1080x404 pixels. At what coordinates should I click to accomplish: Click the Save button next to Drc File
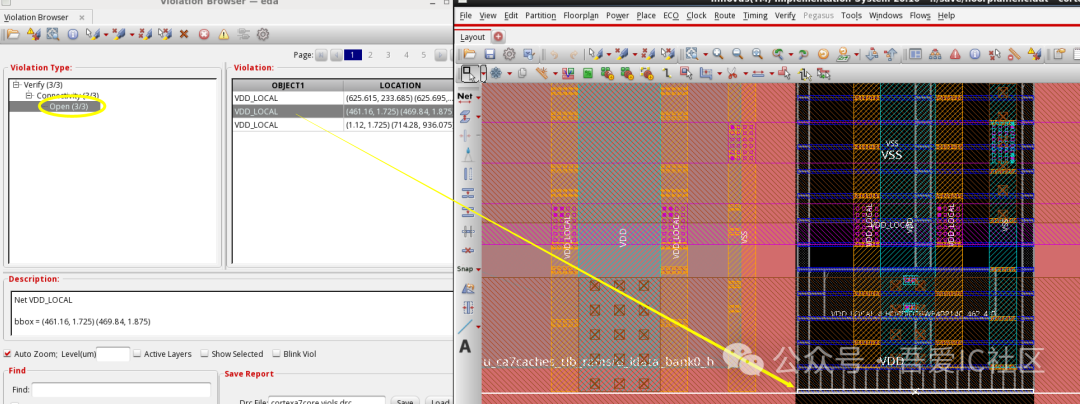pyautogui.click(x=404, y=401)
